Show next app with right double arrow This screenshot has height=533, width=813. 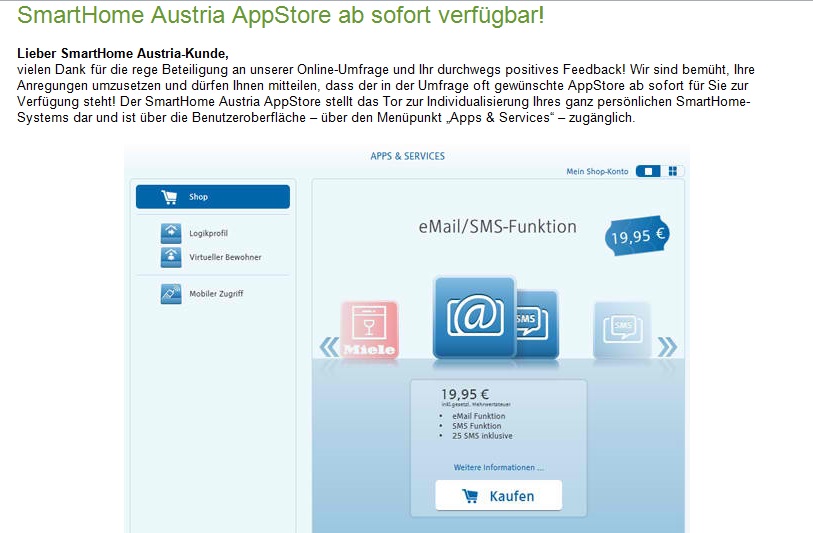click(x=667, y=347)
